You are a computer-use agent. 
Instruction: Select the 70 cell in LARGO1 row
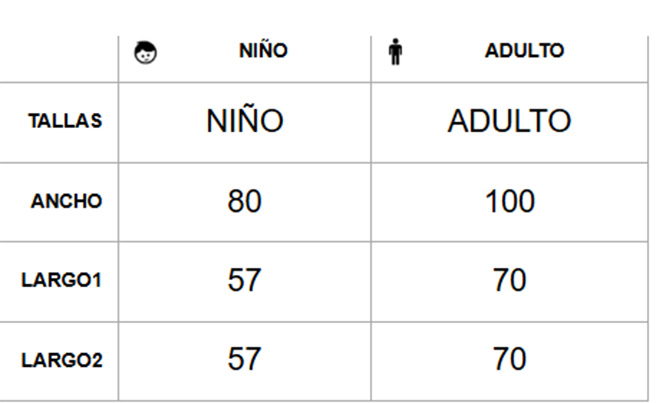(510, 280)
